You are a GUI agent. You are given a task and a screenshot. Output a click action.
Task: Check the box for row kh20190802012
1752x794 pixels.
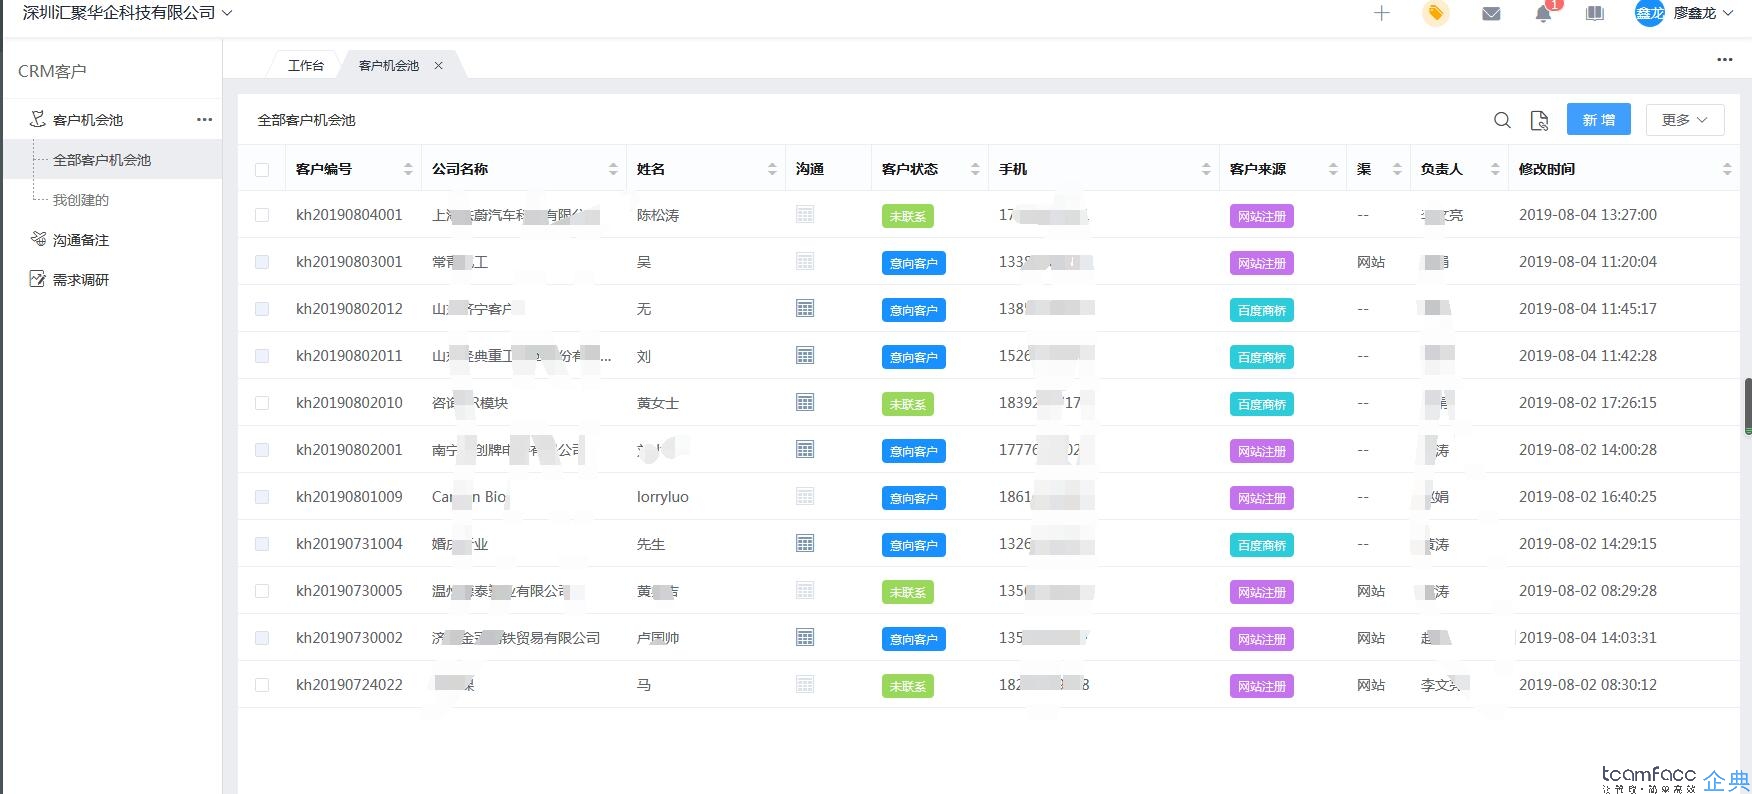point(262,309)
